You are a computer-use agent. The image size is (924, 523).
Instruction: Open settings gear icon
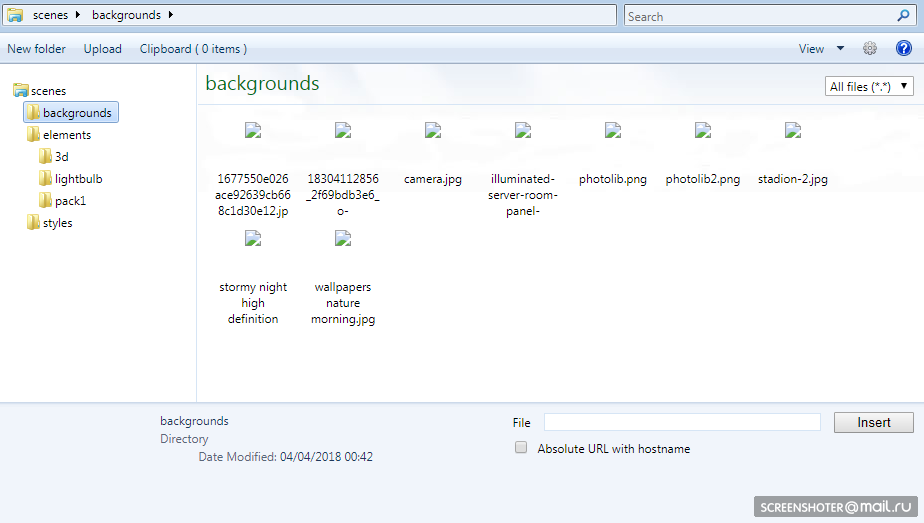(x=870, y=49)
